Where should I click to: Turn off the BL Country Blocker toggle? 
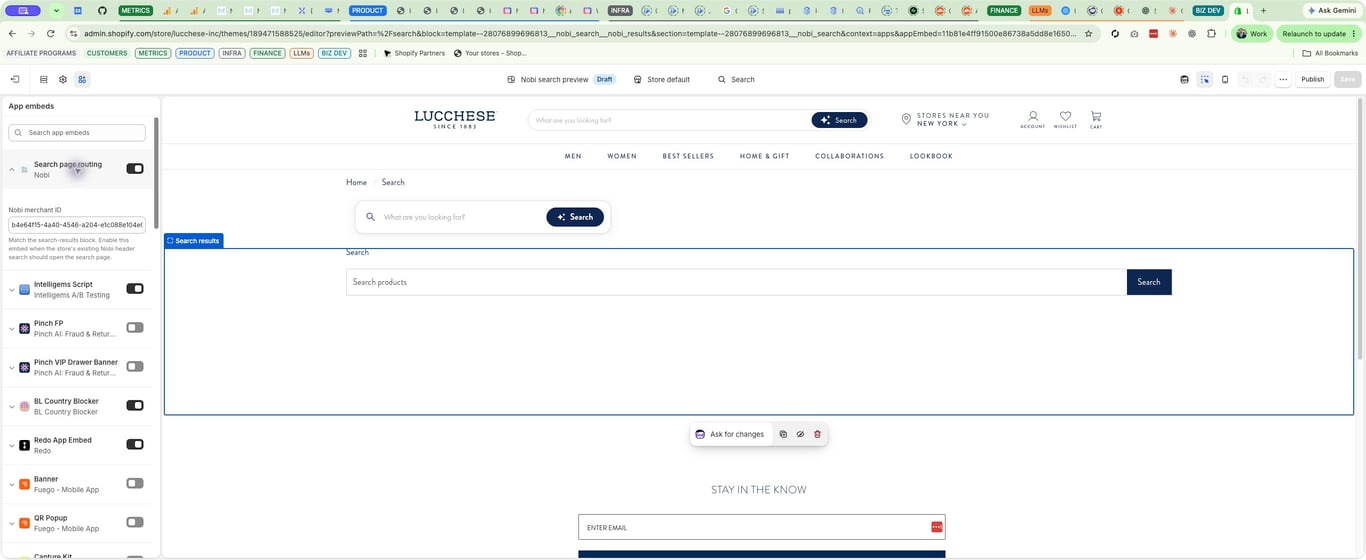pos(135,405)
